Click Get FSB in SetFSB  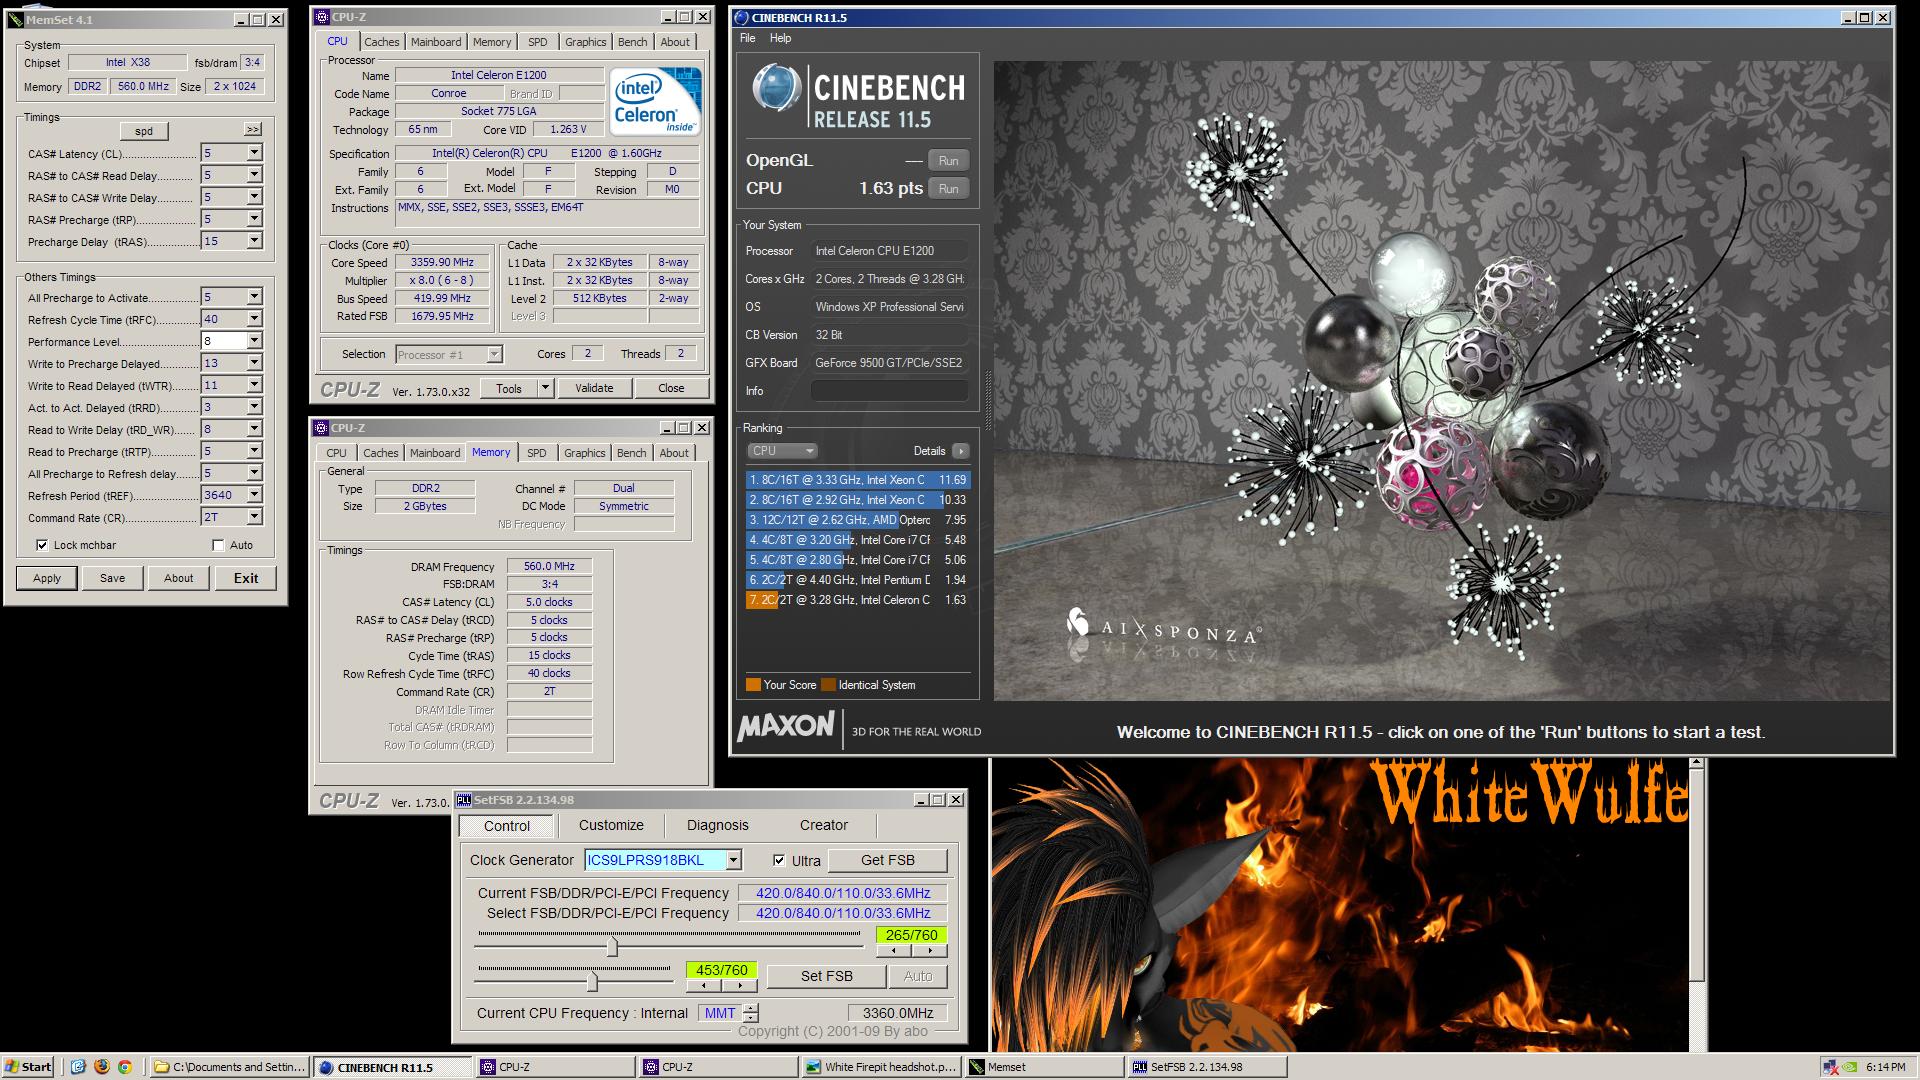coord(887,860)
